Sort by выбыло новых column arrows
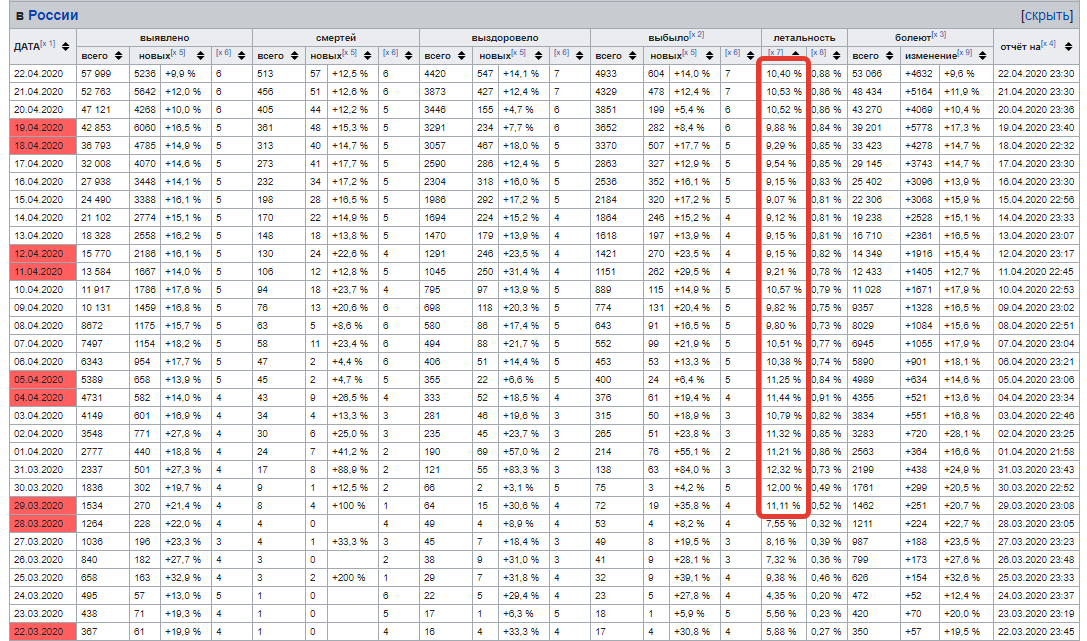Viewport: 1087px width, 641px height. click(x=709, y=55)
